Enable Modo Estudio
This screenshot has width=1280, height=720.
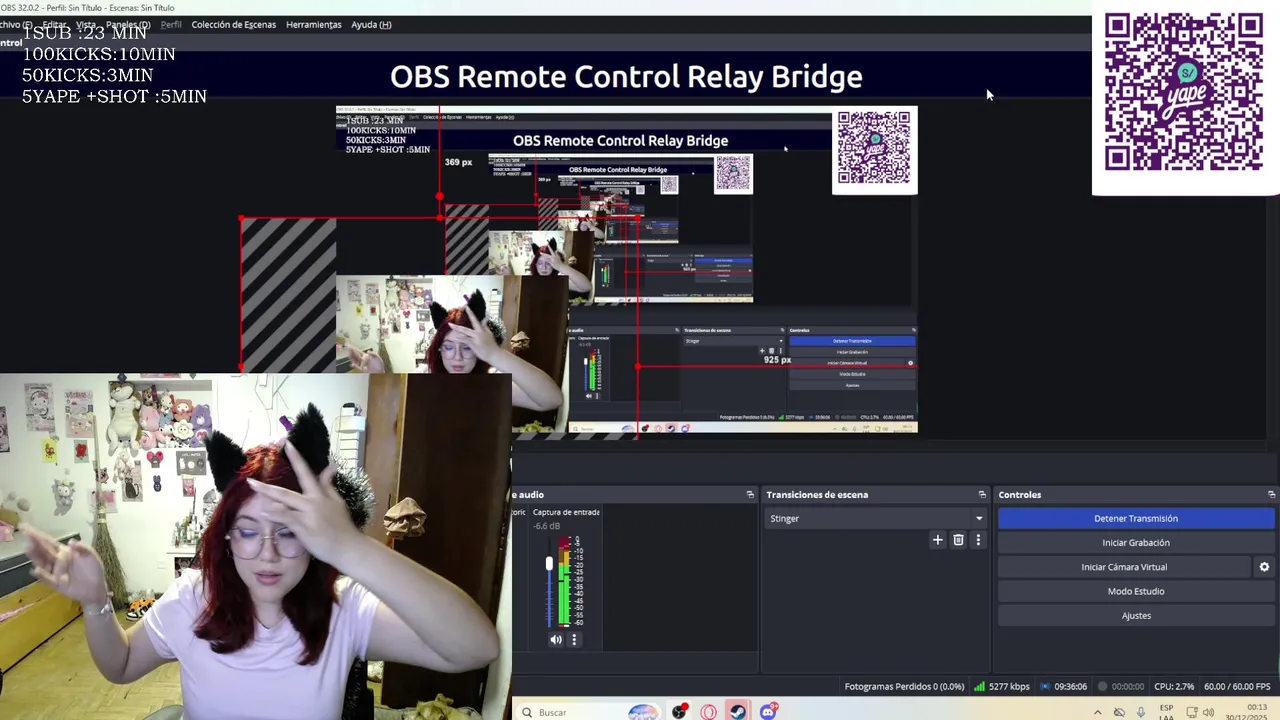(x=1136, y=591)
